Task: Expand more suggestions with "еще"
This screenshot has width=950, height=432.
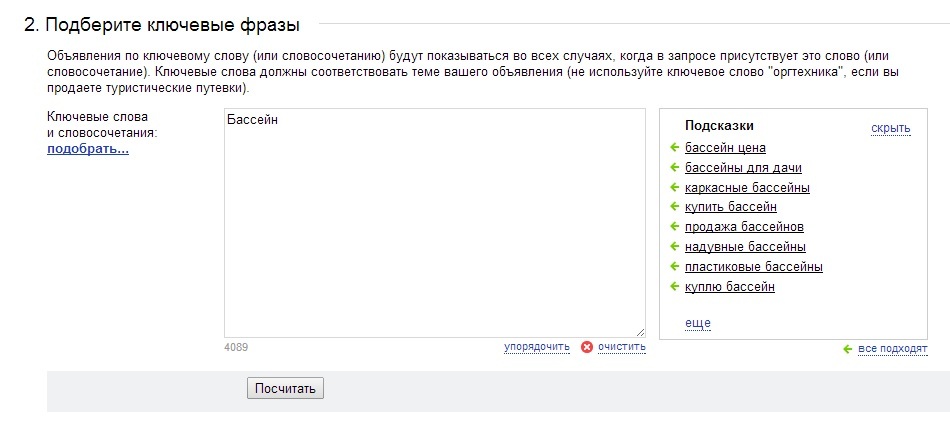Action: coord(698,323)
